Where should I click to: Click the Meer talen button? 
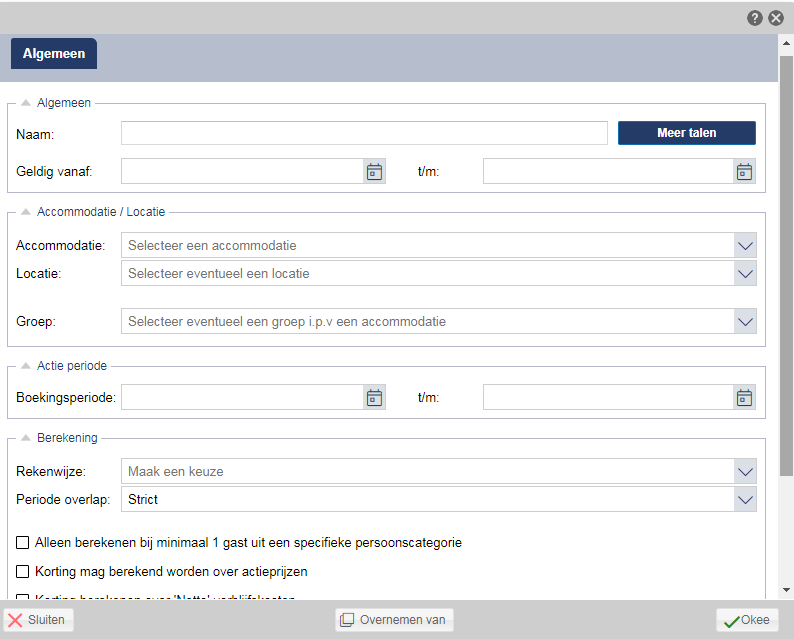(x=687, y=133)
